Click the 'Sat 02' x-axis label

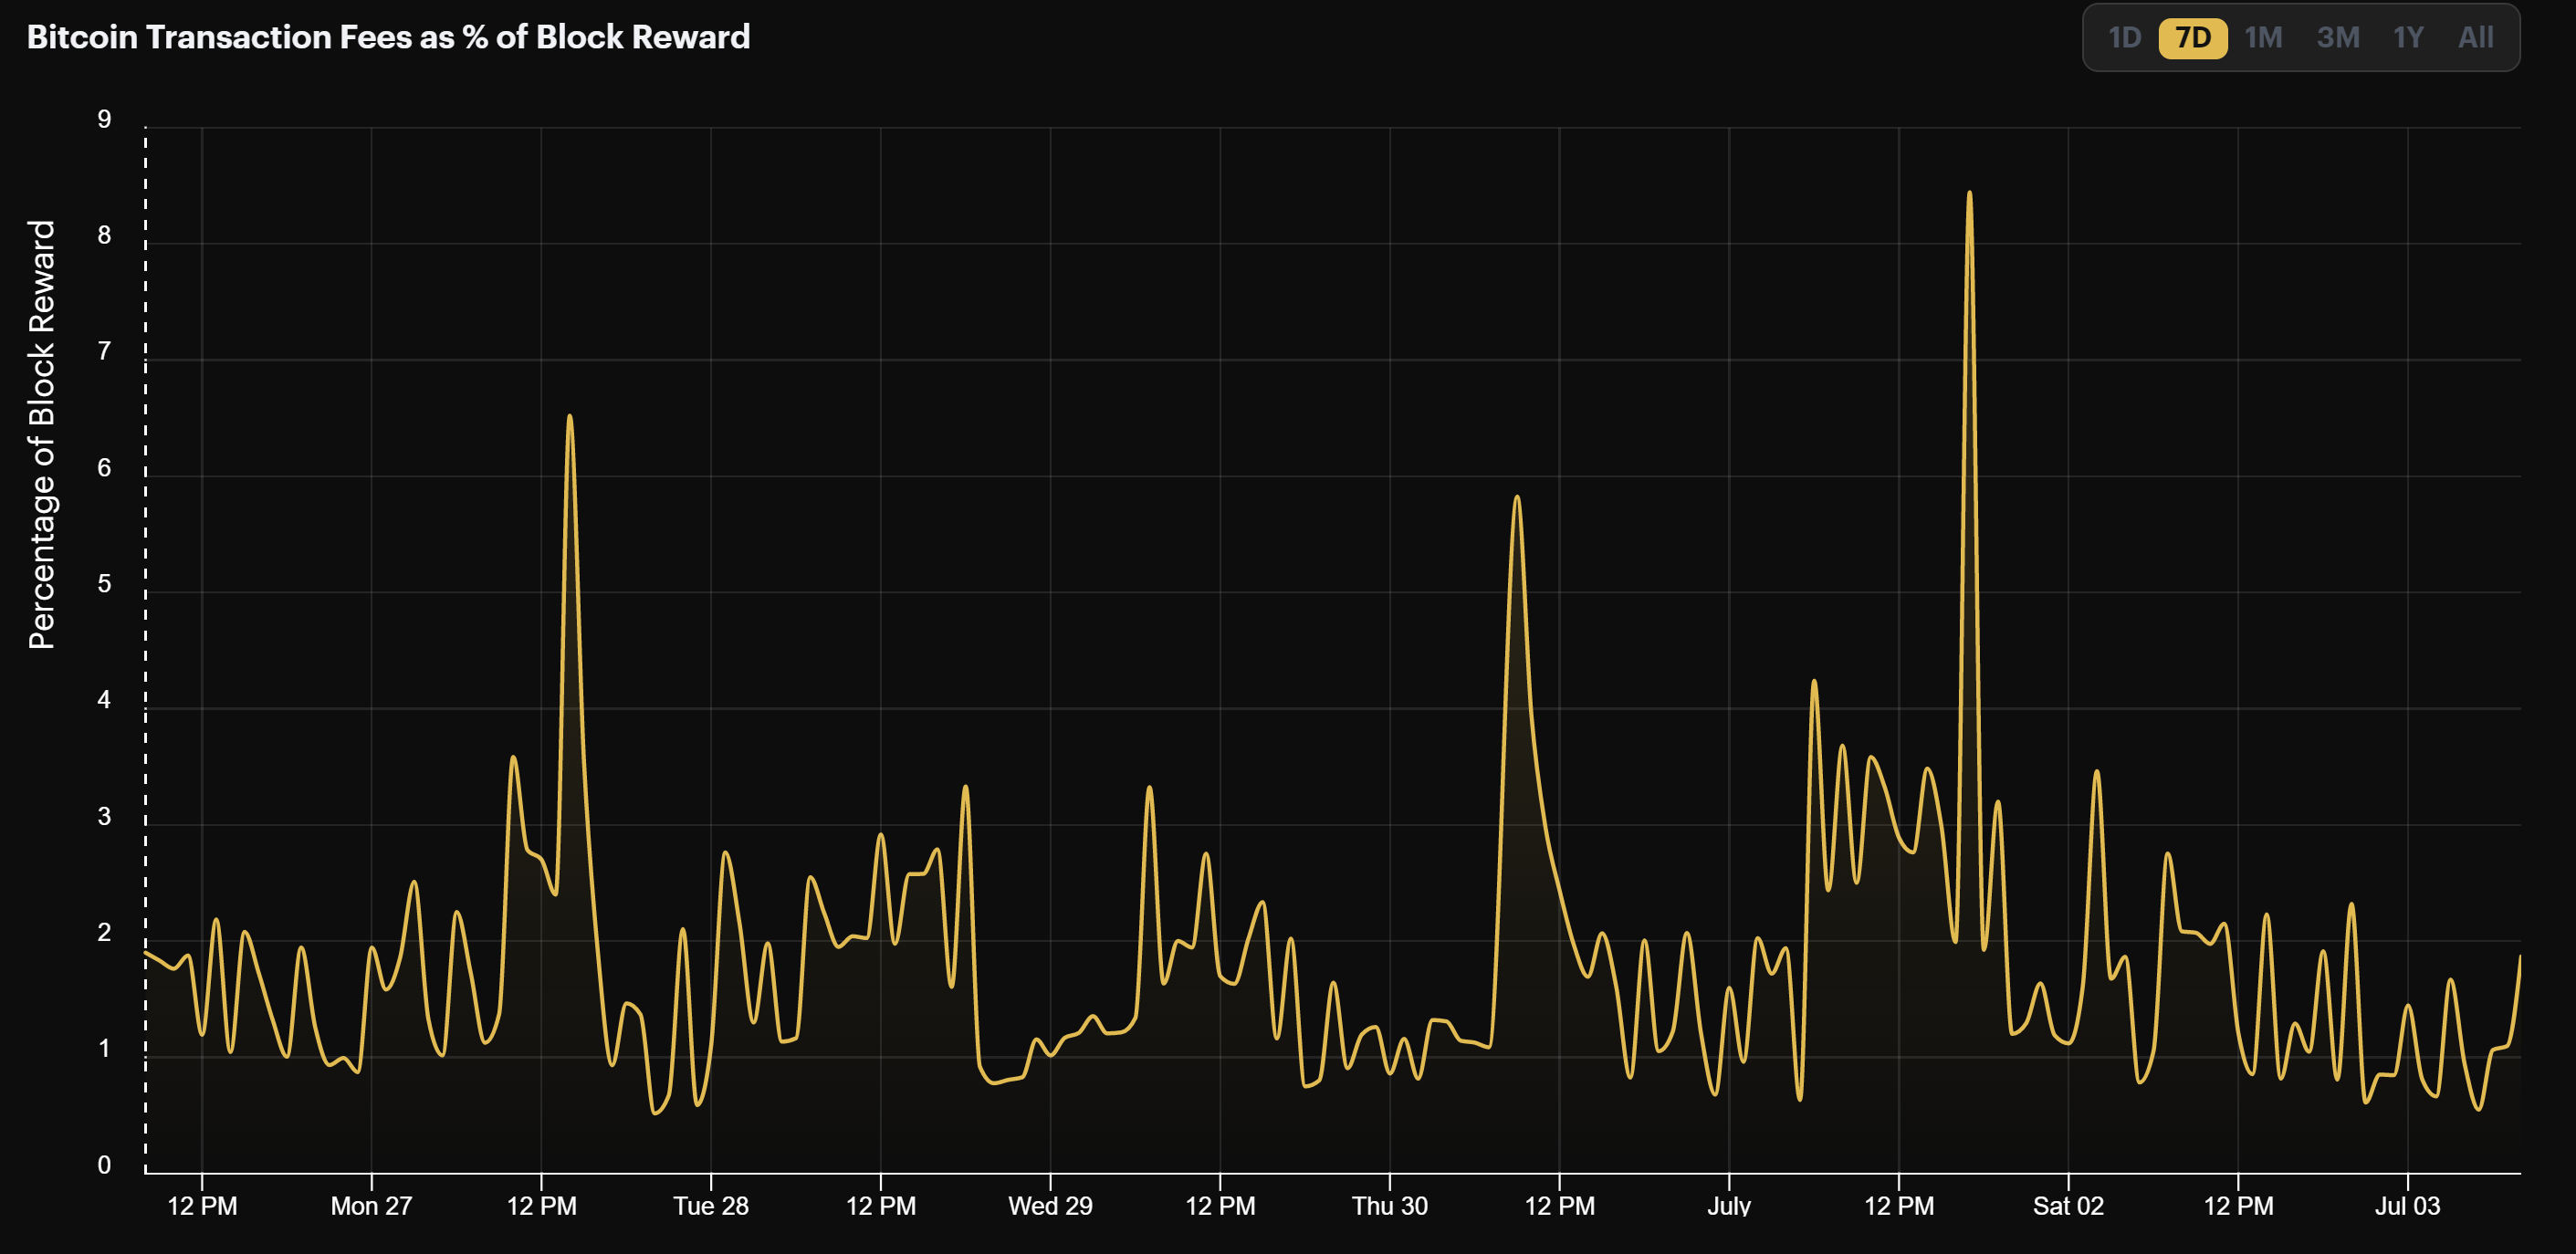coord(2068,1206)
